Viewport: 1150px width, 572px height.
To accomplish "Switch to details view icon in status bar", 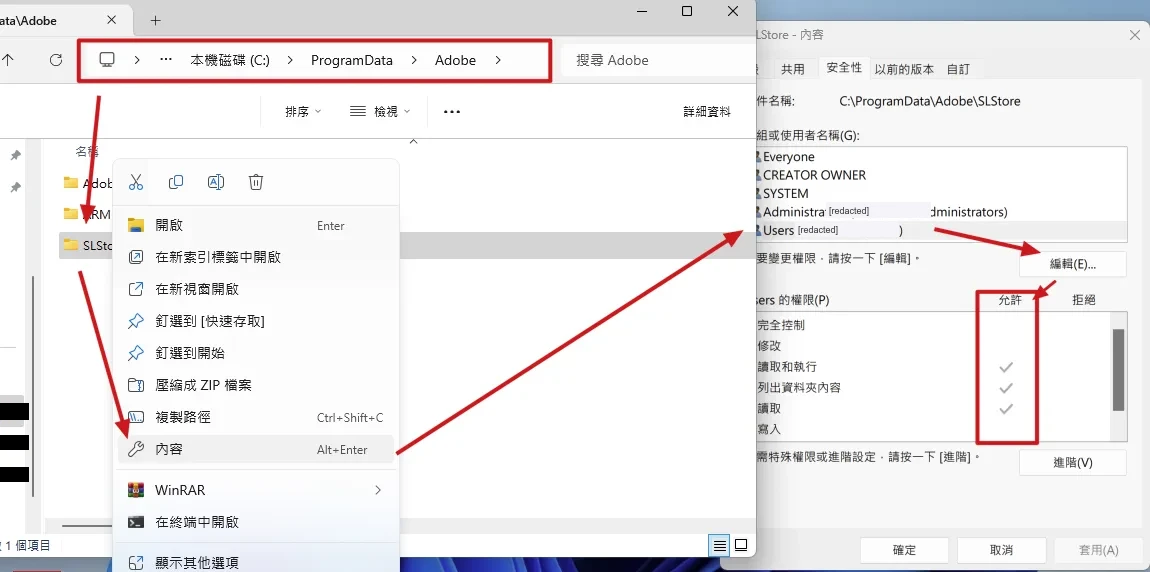I will point(719,546).
